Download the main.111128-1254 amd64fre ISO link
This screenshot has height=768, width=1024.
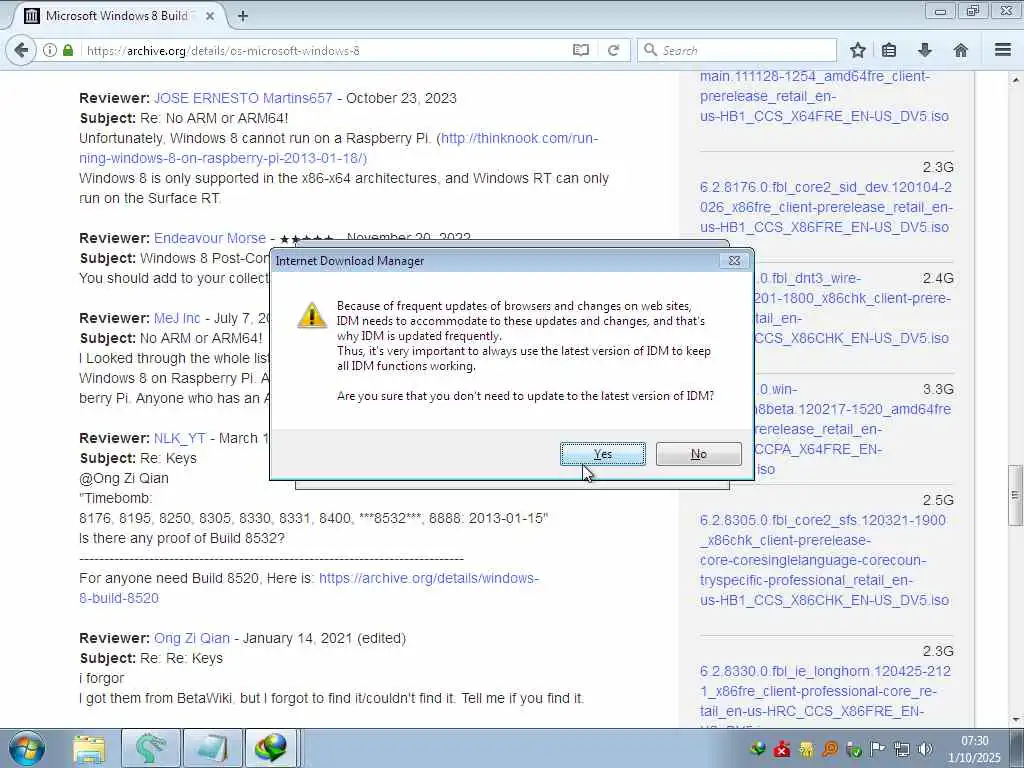pyautogui.click(x=824, y=96)
